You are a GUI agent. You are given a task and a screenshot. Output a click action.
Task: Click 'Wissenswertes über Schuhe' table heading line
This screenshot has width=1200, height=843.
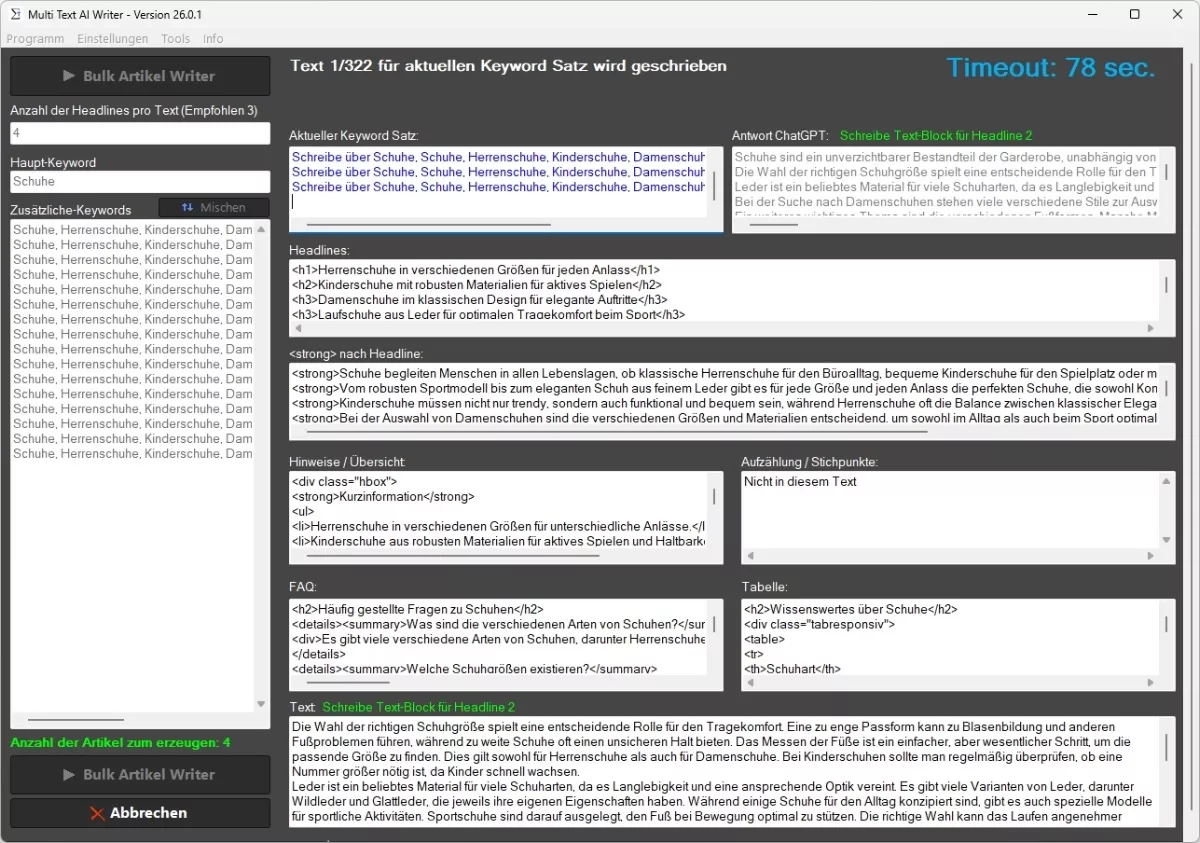(x=850, y=609)
